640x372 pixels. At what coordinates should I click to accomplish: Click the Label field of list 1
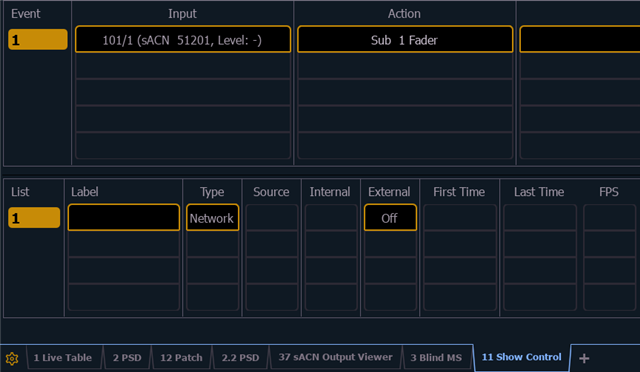124,218
